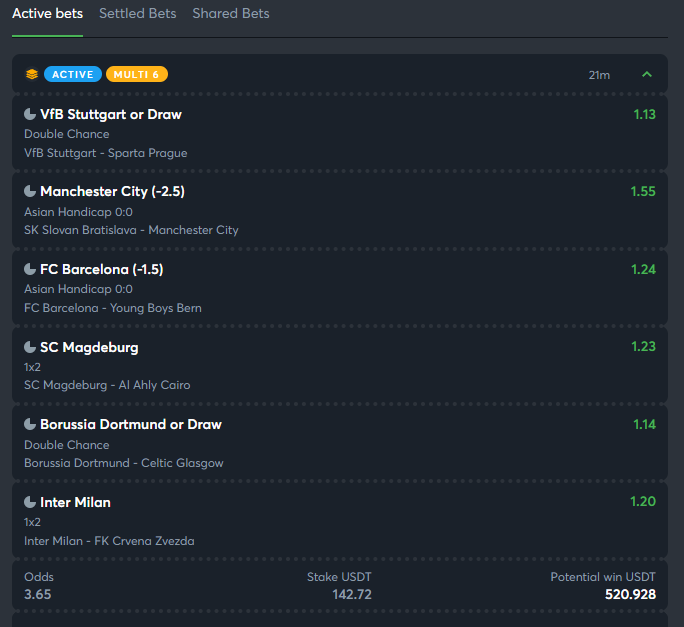Click pending icon beside SC Magdeburg

(30, 347)
